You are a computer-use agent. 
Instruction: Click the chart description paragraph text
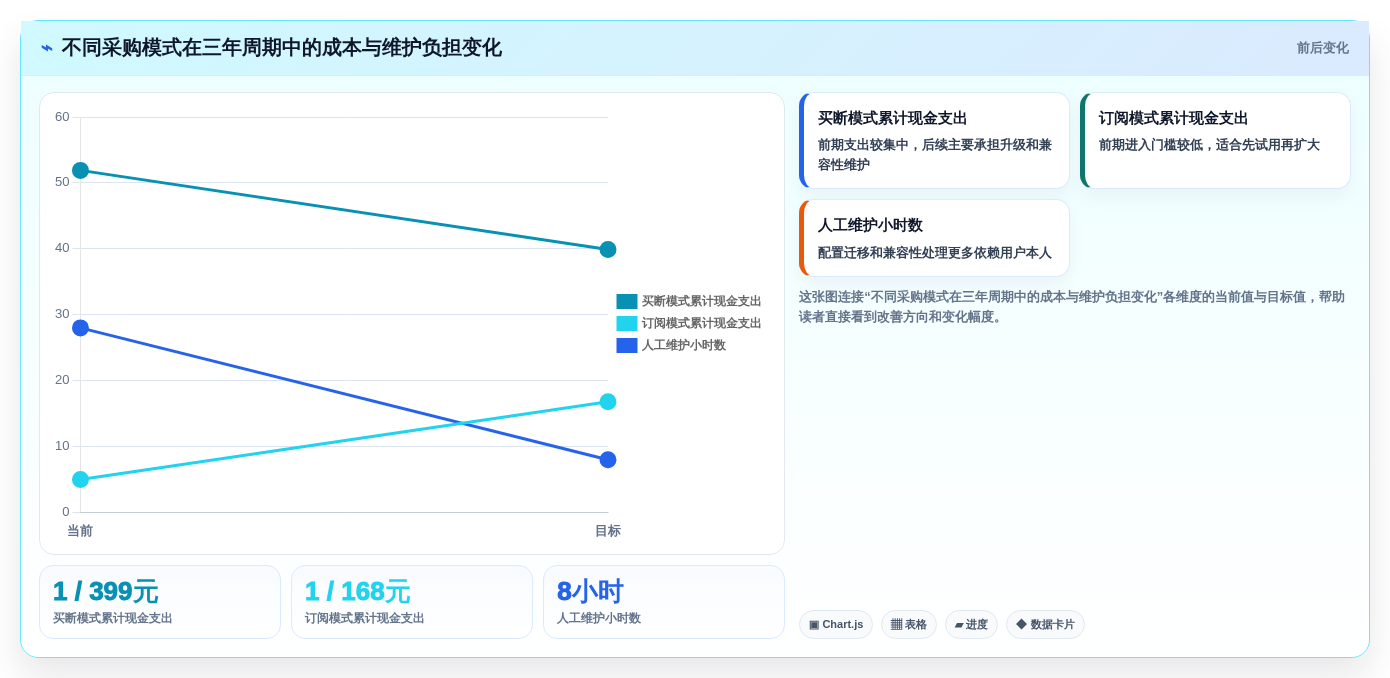(1072, 307)
